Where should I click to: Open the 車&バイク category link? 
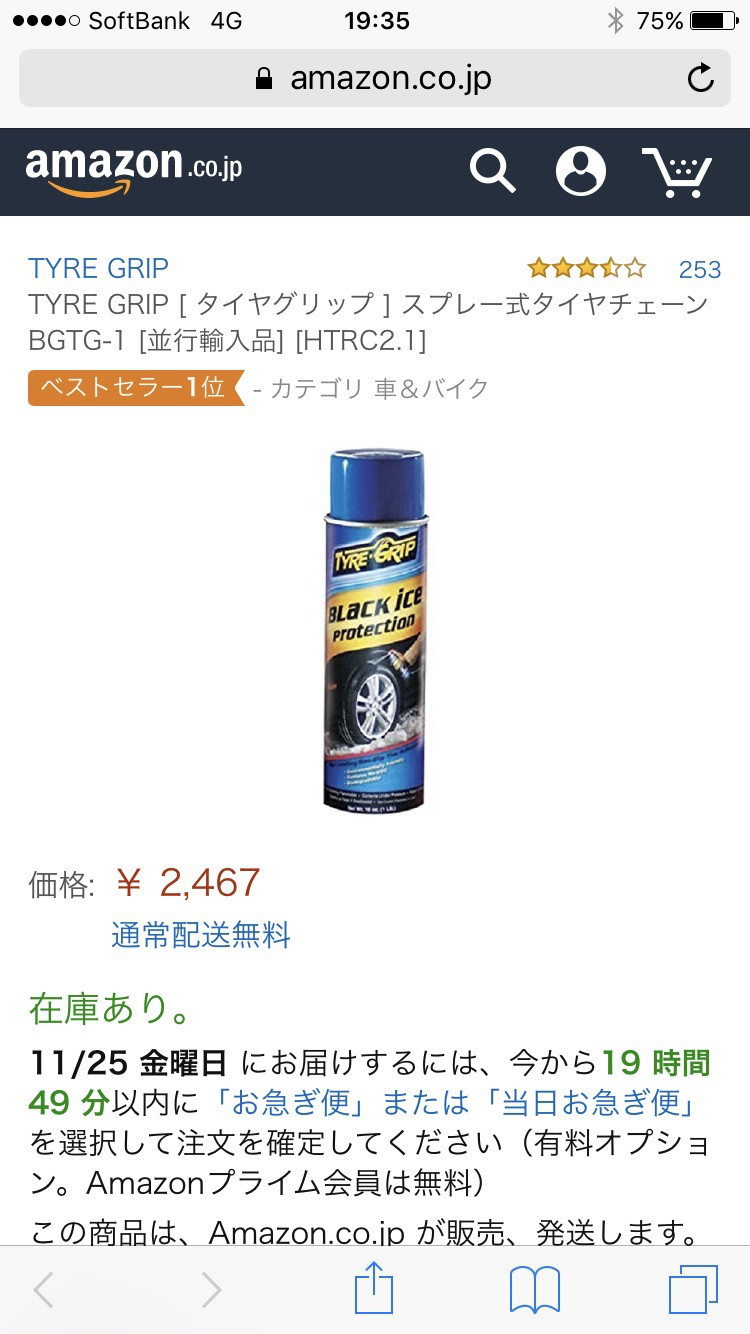click(431, 389)
